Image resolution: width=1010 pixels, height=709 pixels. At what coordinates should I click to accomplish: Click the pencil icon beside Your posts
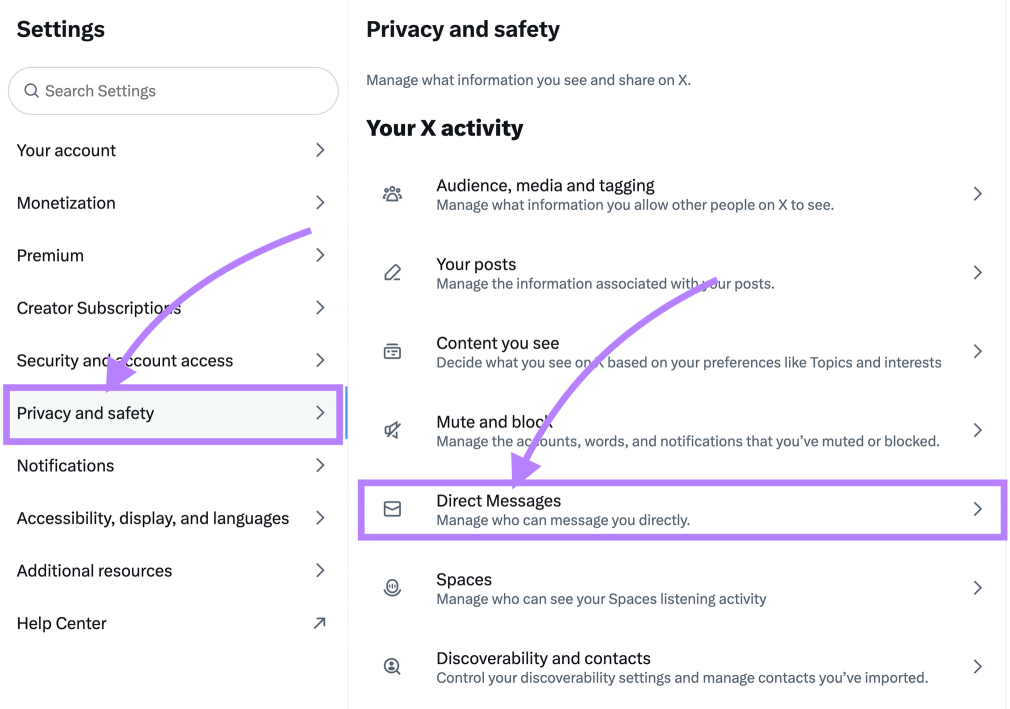392,273
